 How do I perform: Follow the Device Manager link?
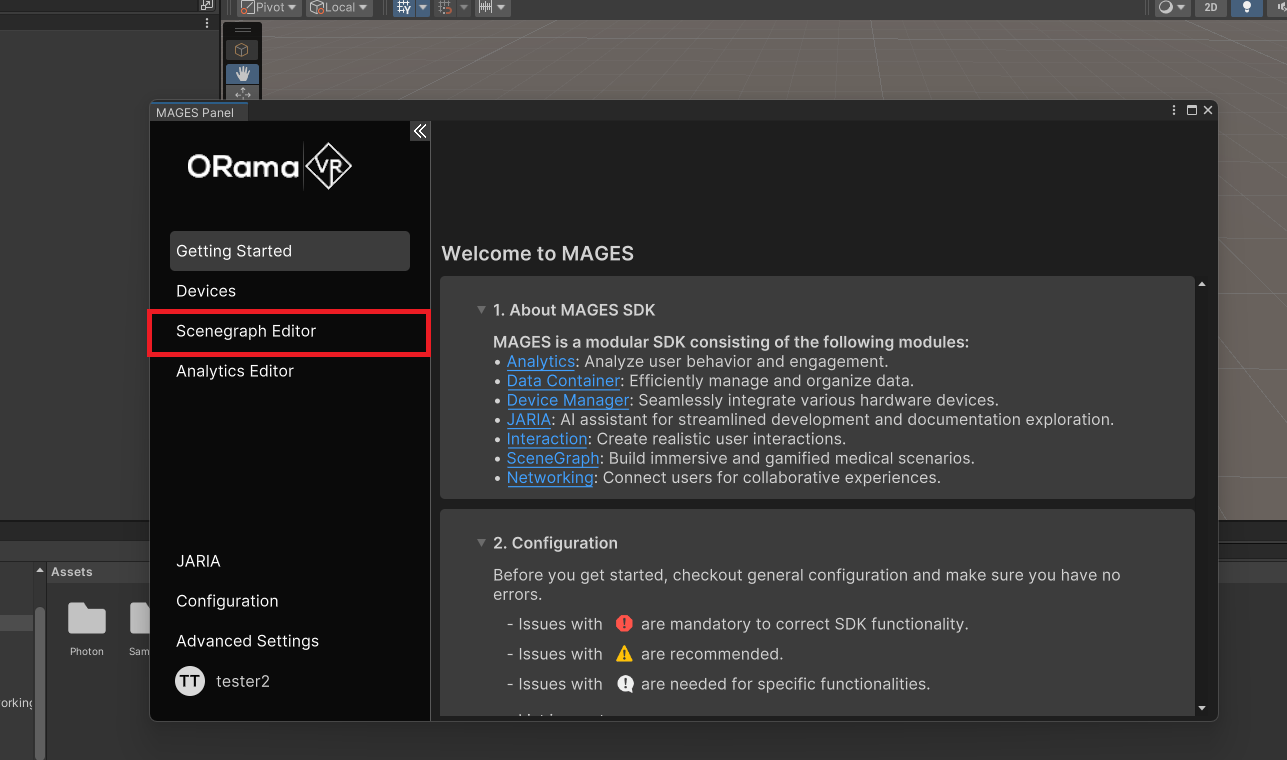pyautogui.click(x=568, y=401)
